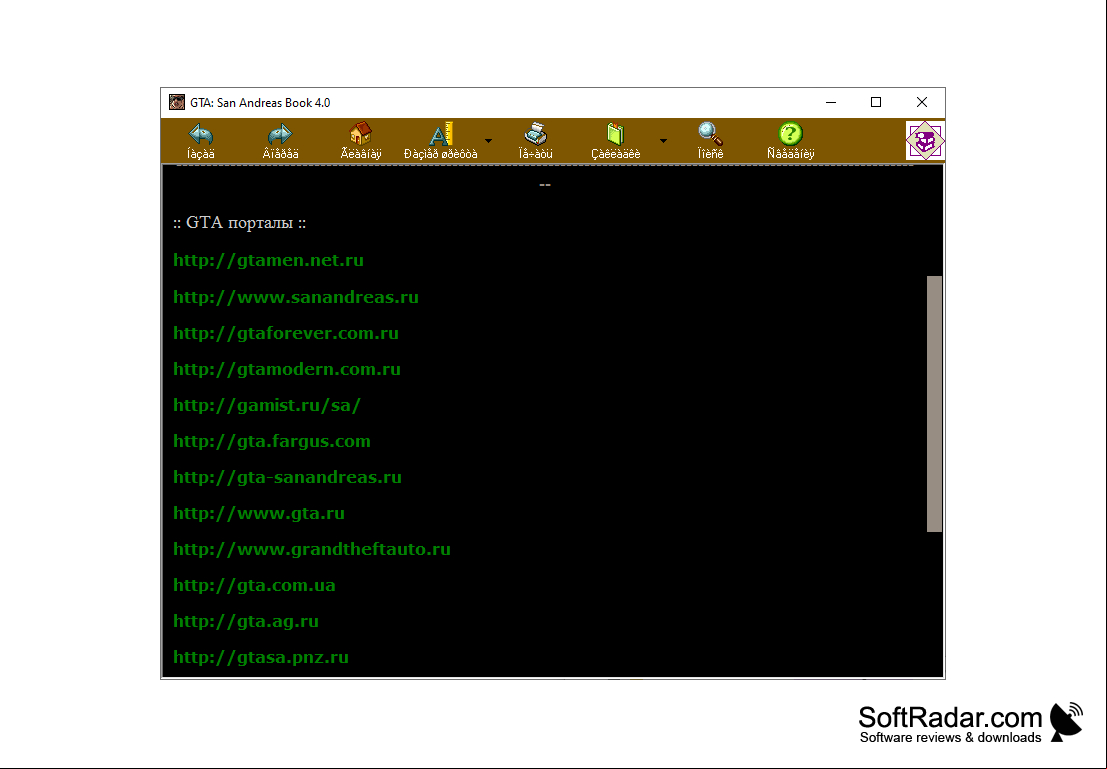Click the vertical scrollbar thumb

click(934, 404)
